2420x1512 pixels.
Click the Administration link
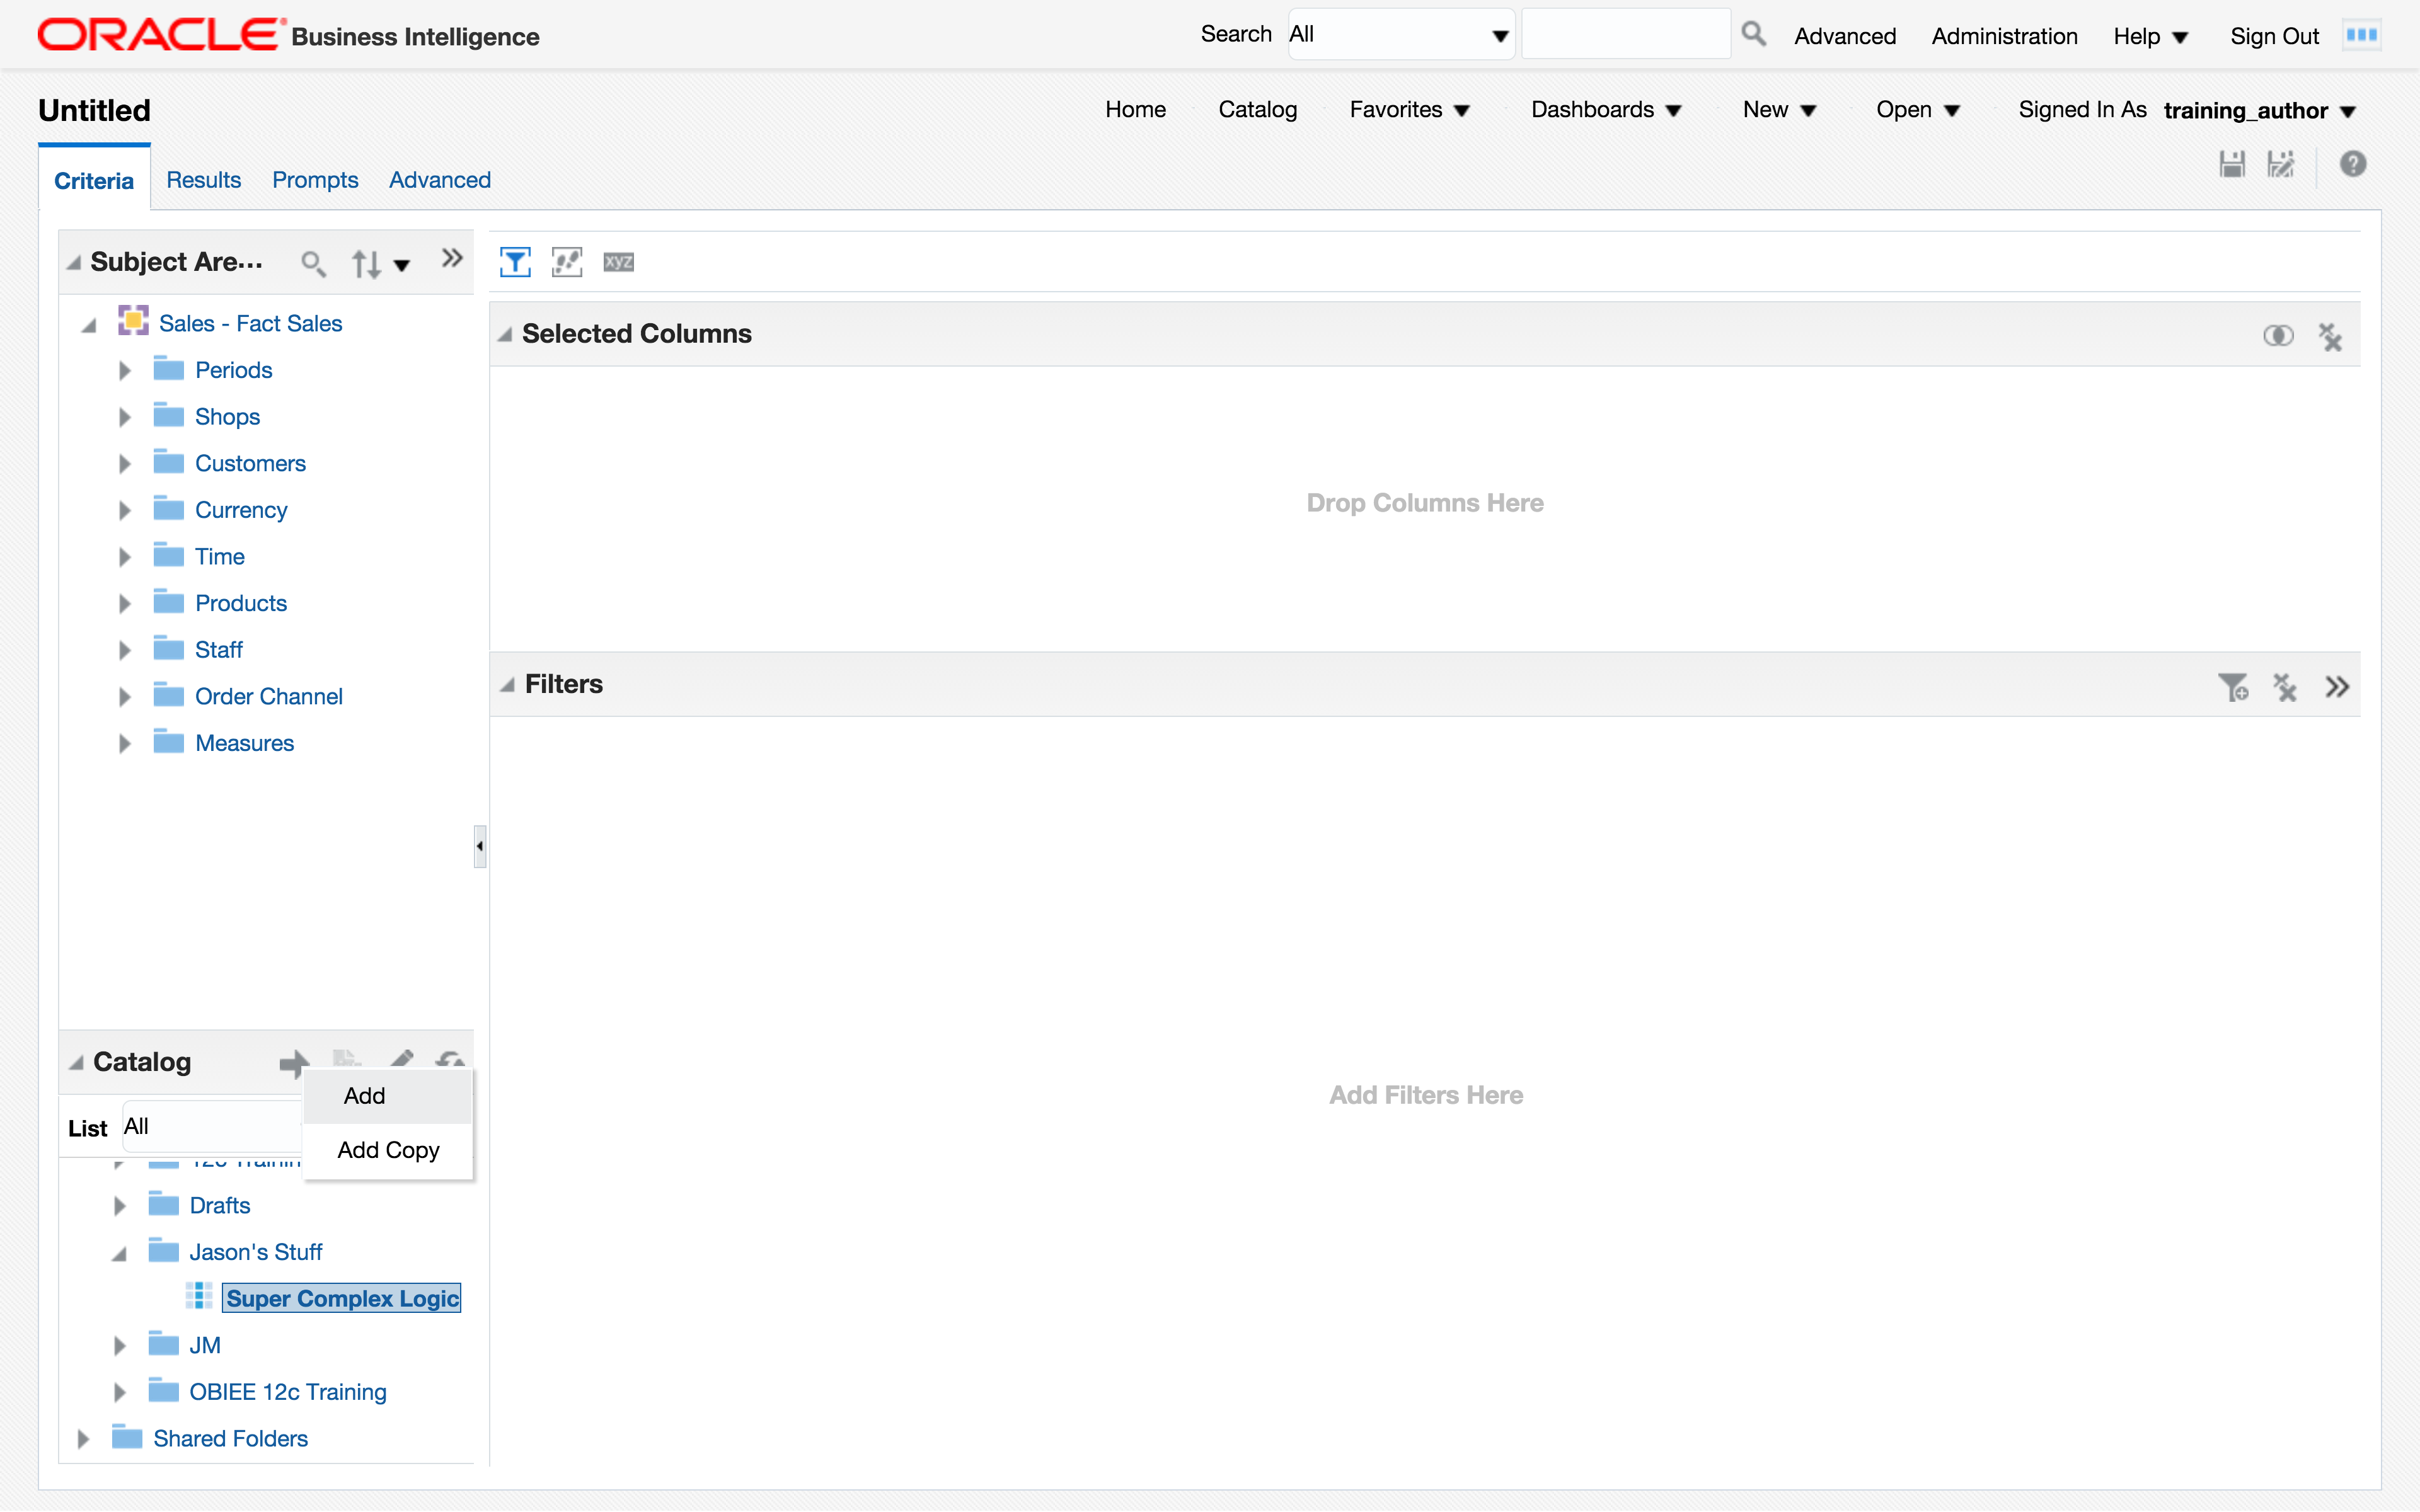tap(2004, 36)
